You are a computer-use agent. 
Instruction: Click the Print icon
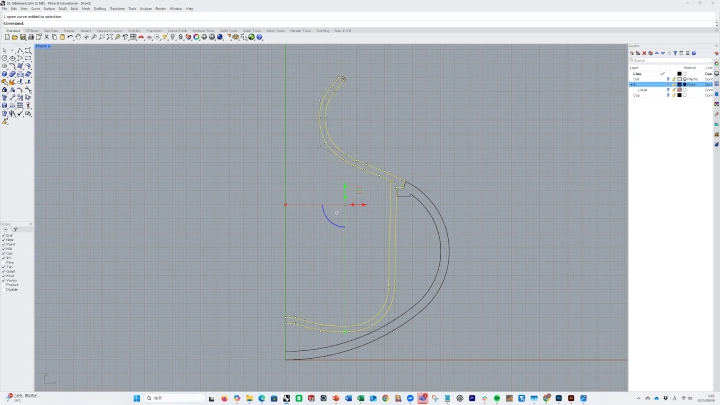click(x=31, y=37)
